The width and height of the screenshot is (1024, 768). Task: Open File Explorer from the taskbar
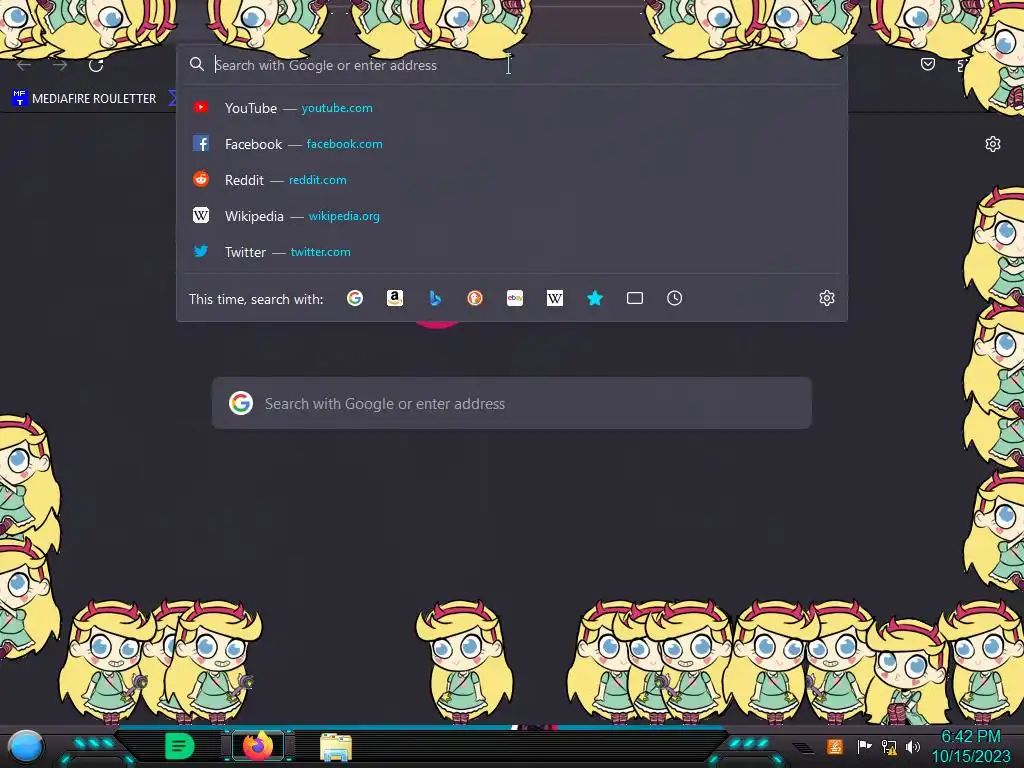click(x=336, y=747)
